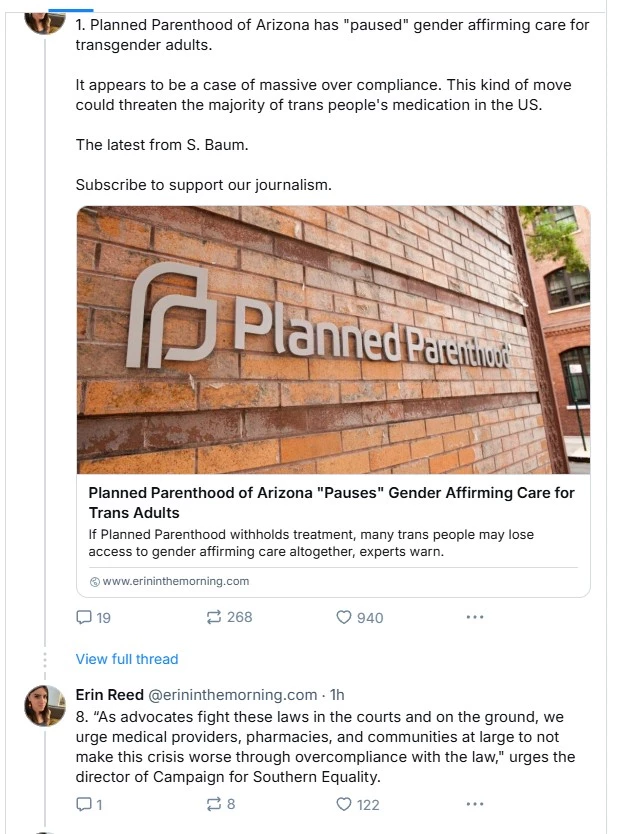This screenshot has width=633, height=834.
Task: Open the post via its 1h timestamp
Action: coord(337,695)
